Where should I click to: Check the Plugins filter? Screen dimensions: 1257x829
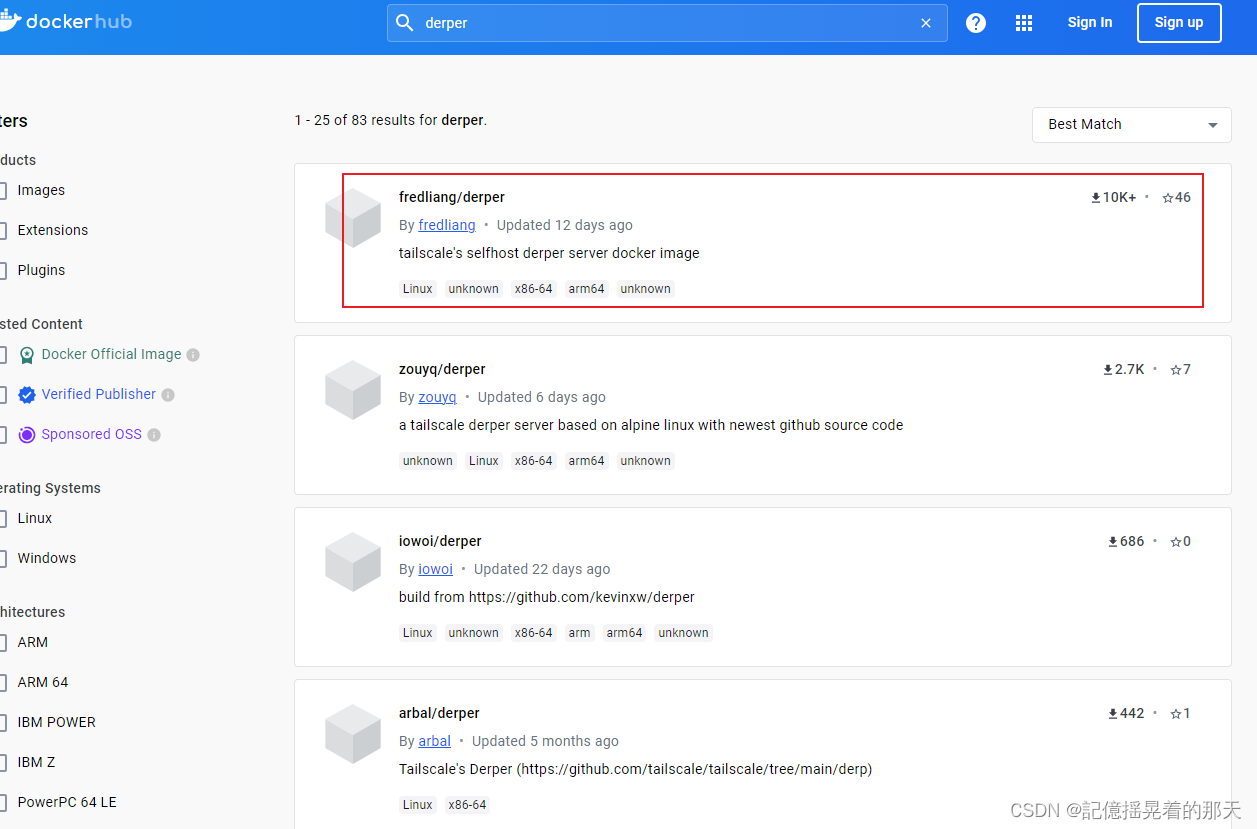tap(3, 270)
